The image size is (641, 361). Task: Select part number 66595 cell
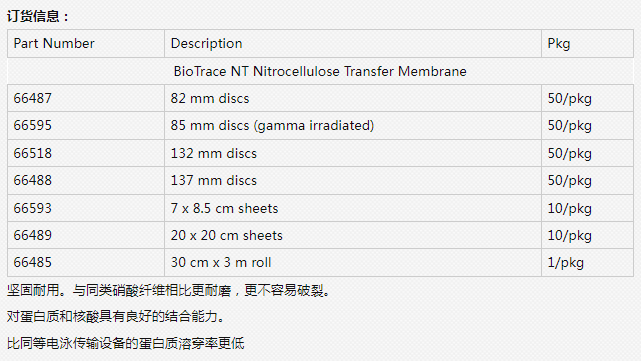coord(86,126)
